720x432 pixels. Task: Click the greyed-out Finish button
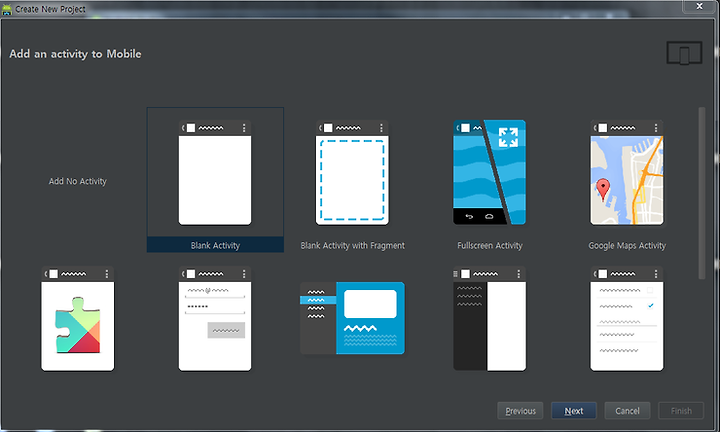pos(681,411)
